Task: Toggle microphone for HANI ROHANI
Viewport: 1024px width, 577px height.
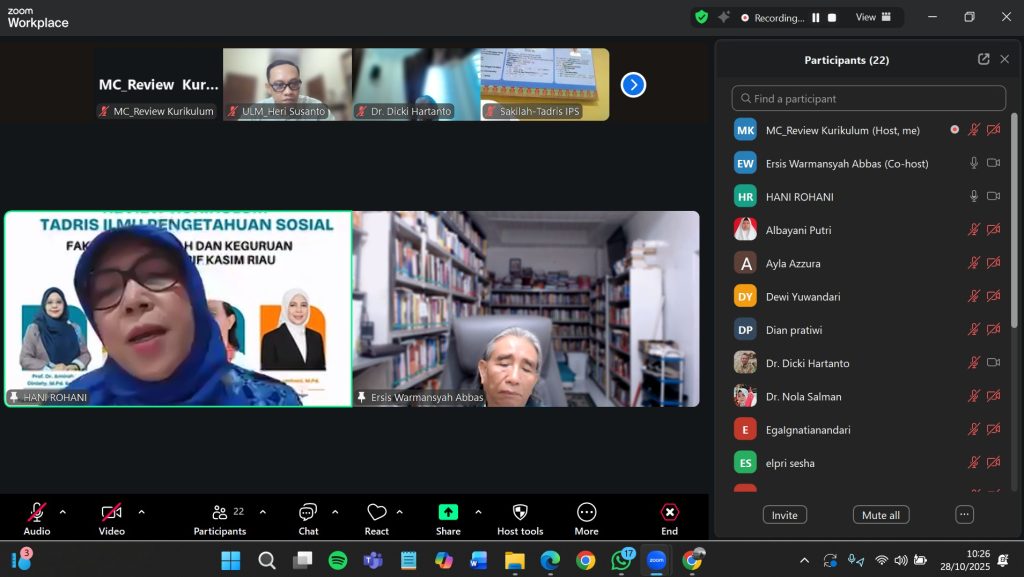Action: coord(973,197)
